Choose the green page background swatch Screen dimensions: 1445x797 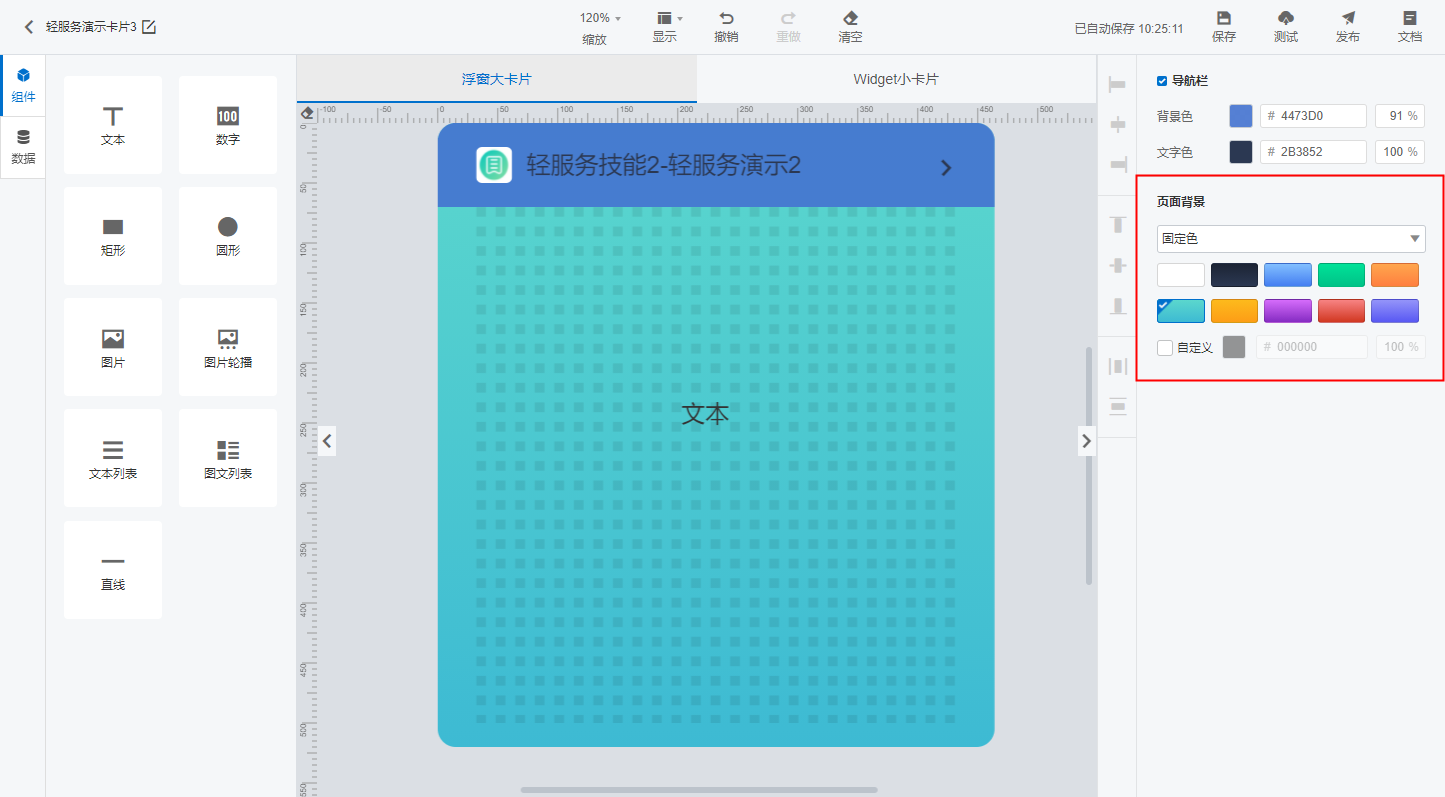point(1341,275)
